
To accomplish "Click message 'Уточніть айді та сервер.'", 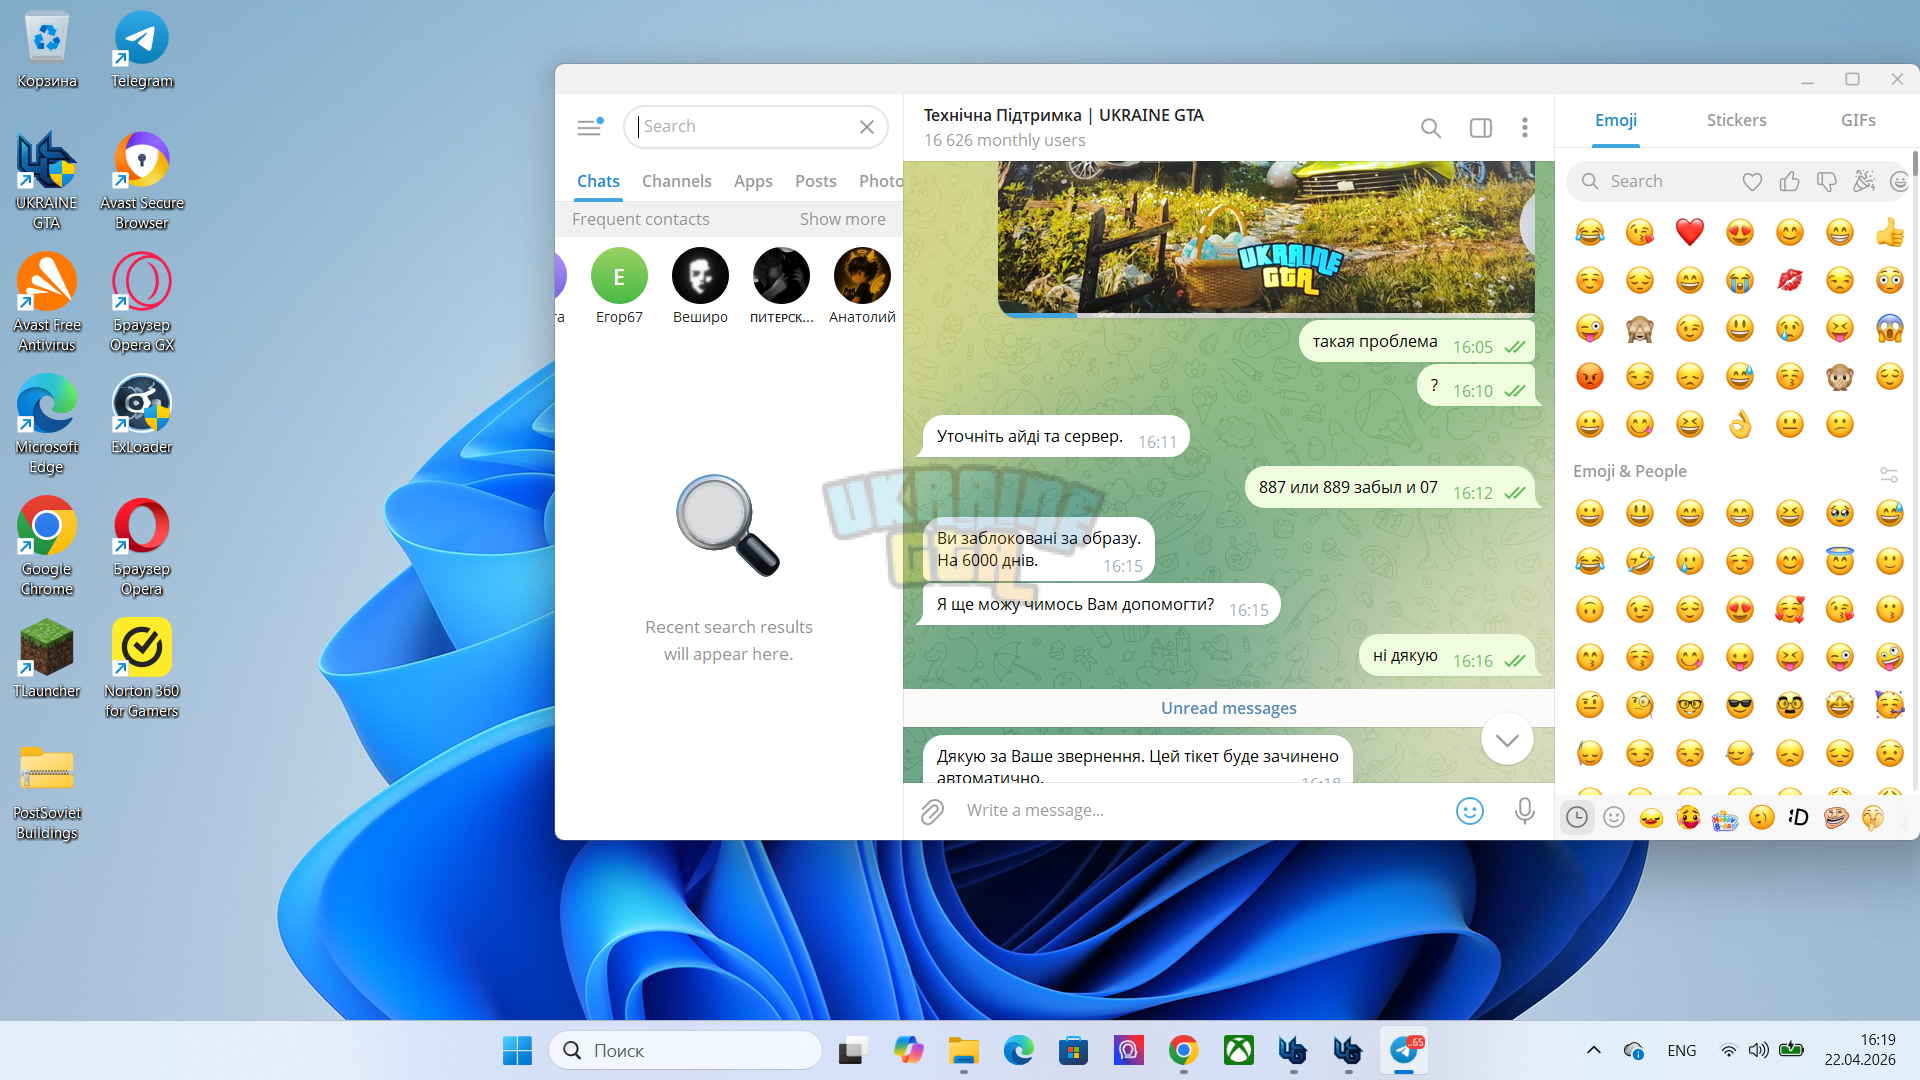I will click(x=1056, y=437).
